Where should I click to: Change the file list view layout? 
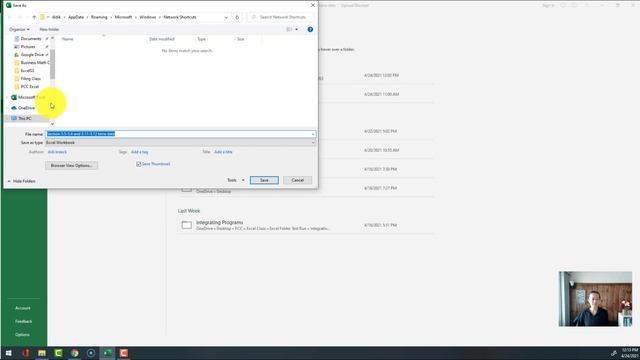click(289, 29)
